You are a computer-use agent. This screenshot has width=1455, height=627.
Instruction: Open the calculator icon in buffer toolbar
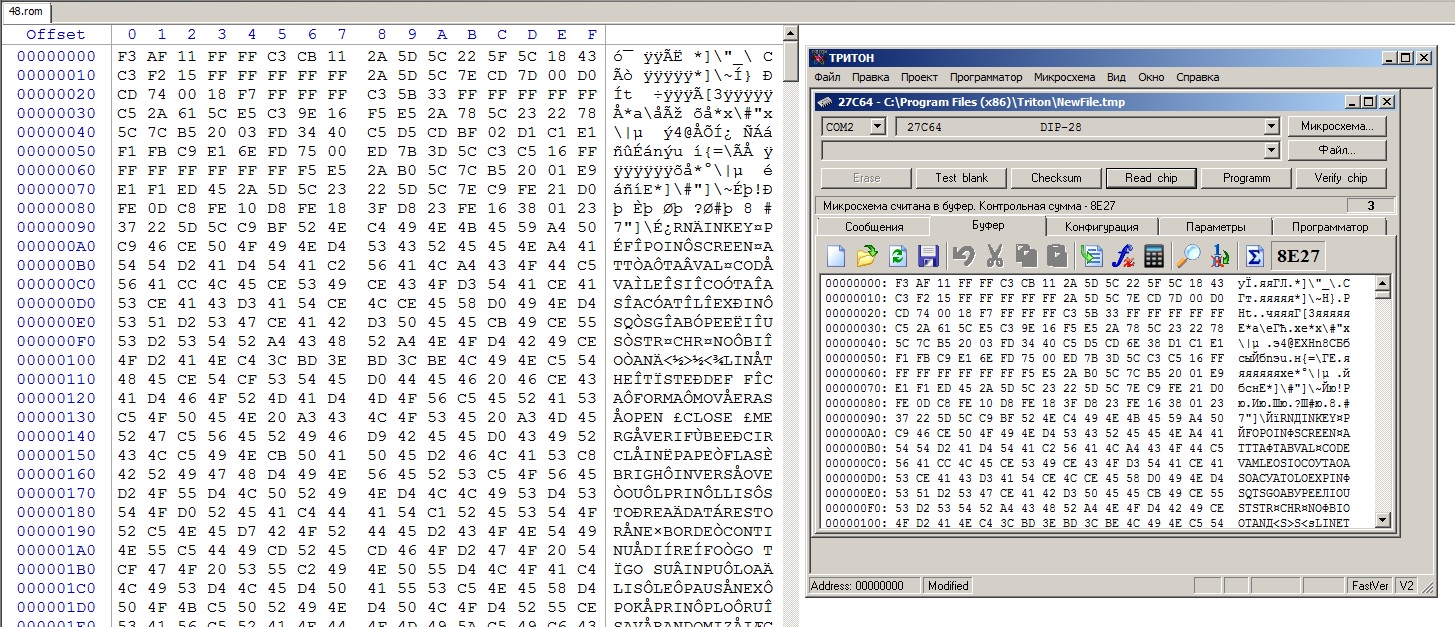1154,256
